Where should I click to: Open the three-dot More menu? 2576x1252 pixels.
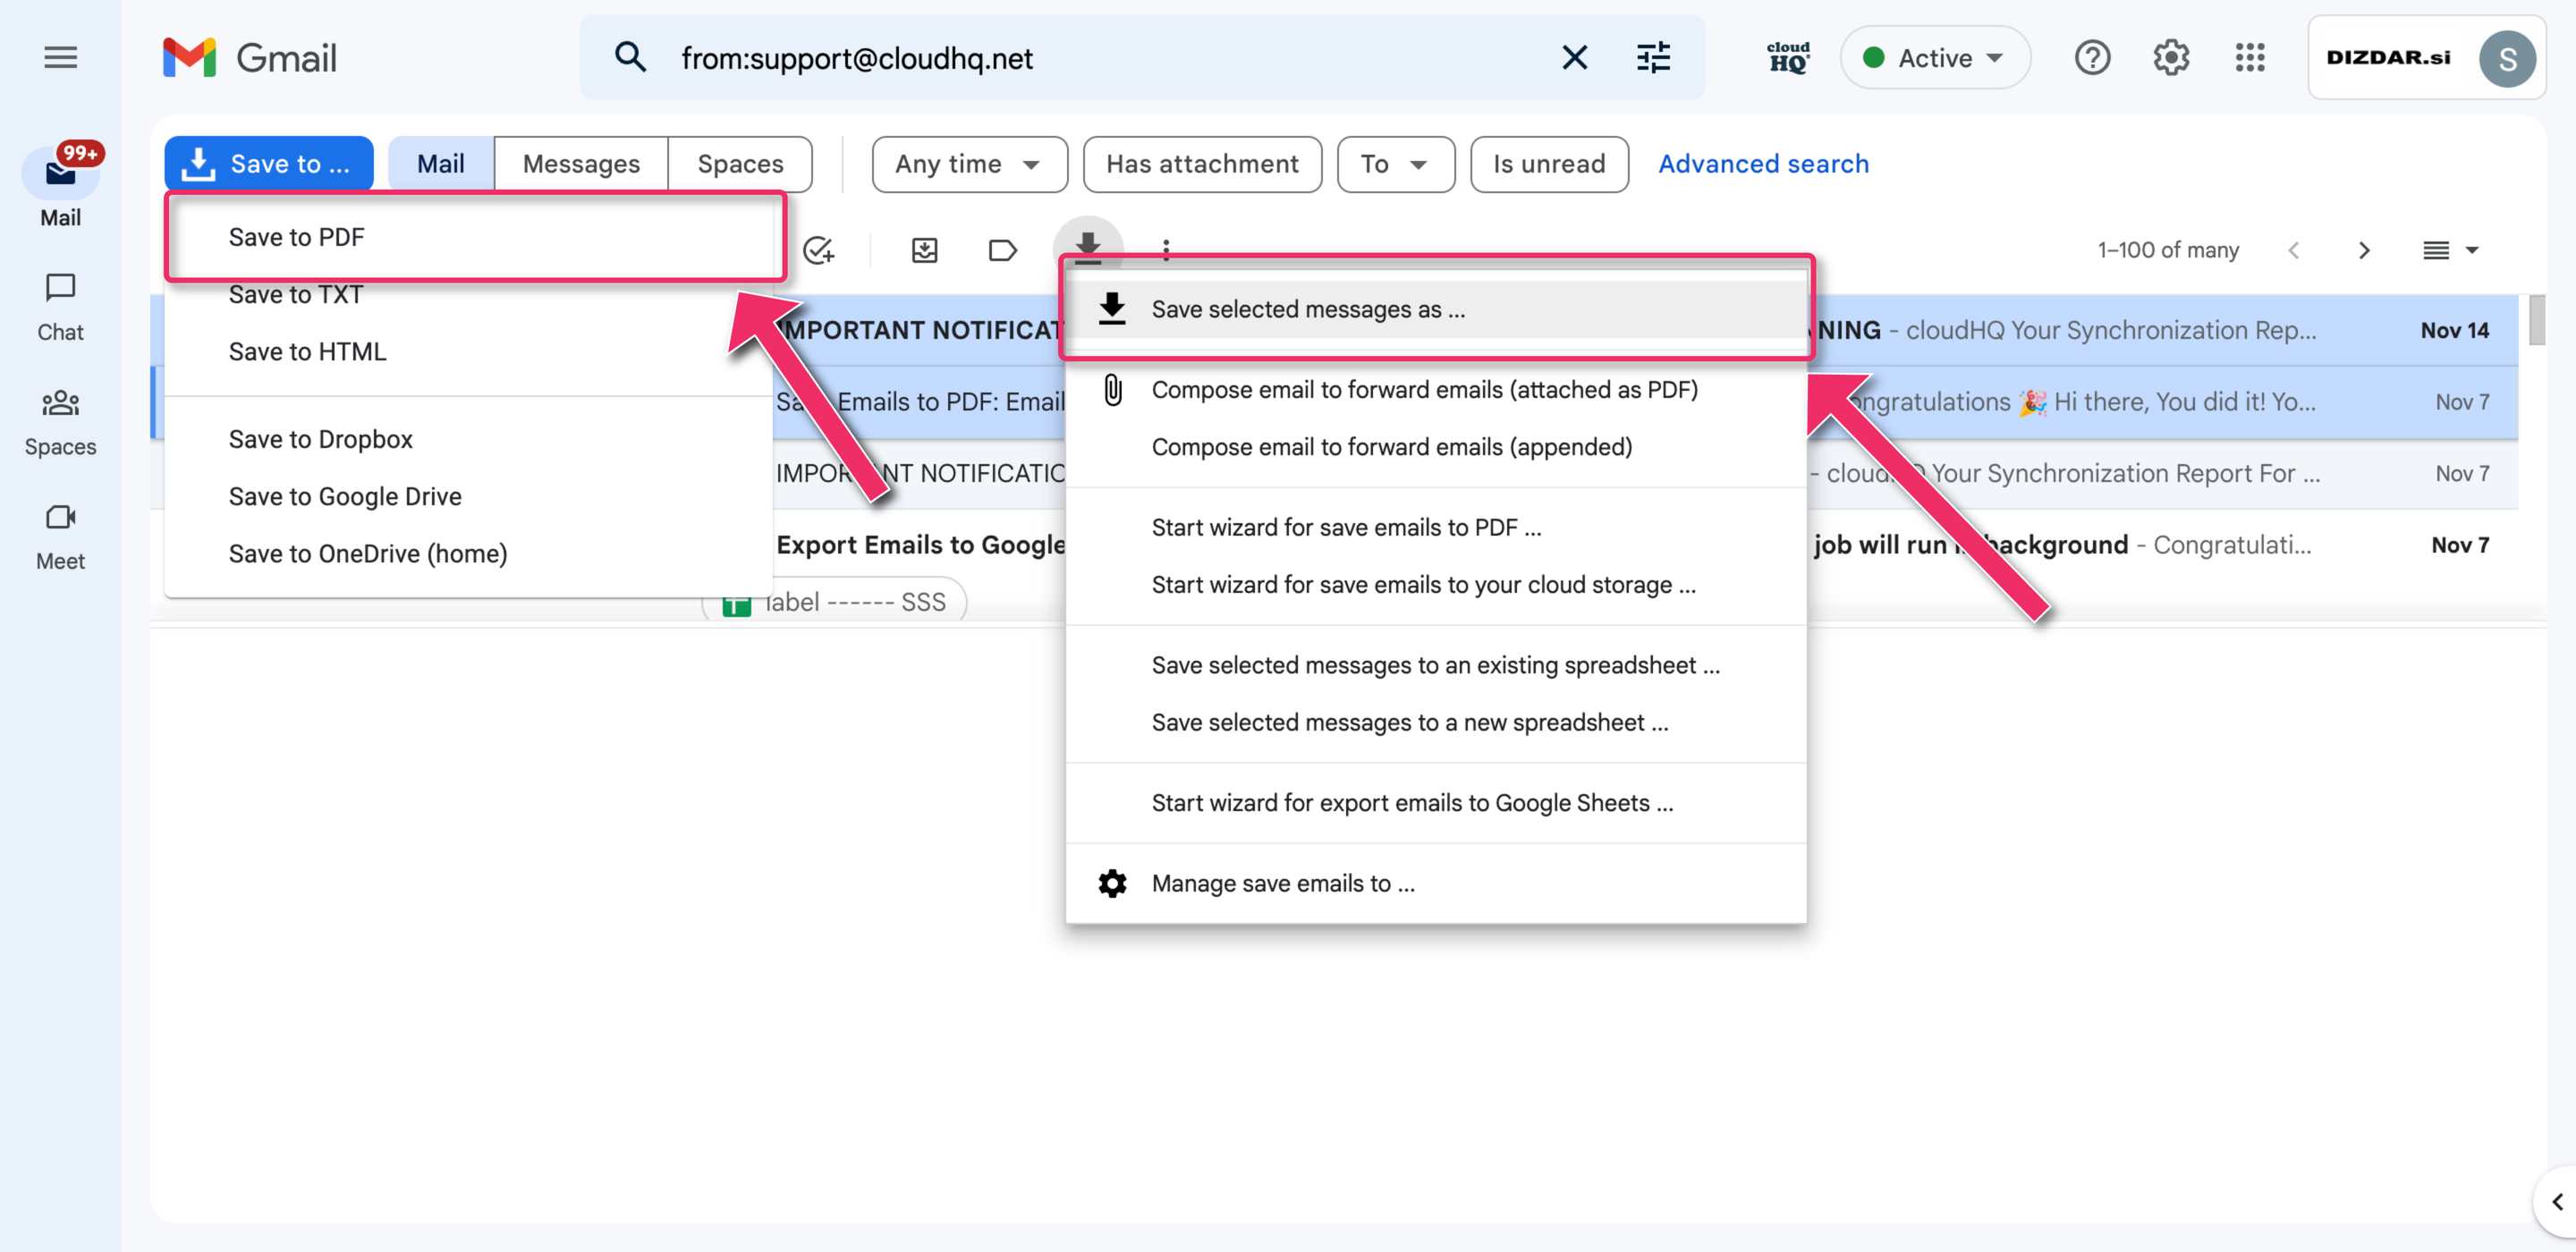coord(1166,250)
